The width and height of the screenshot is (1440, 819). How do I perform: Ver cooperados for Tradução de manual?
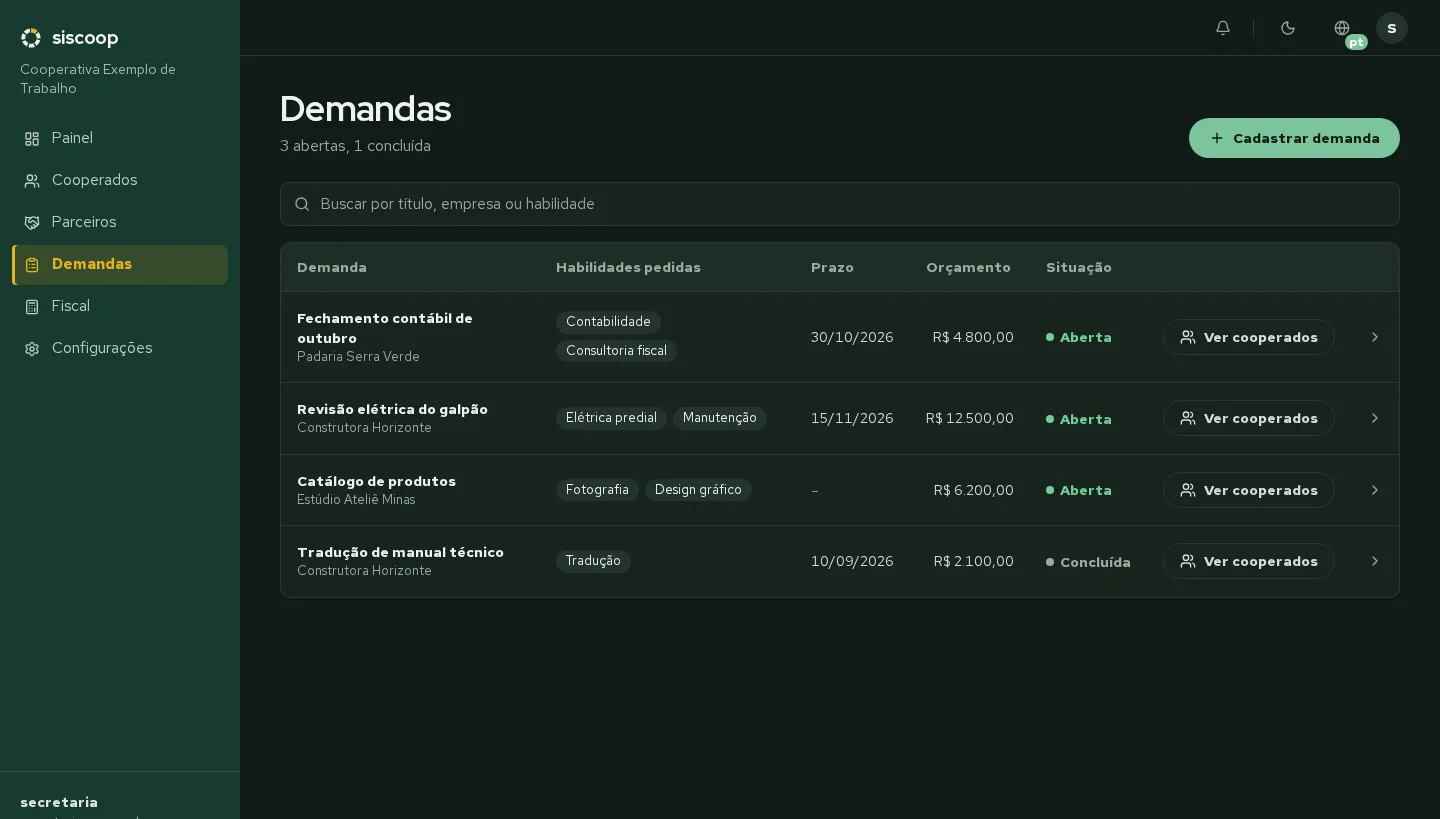click(x=1249, y=561)
